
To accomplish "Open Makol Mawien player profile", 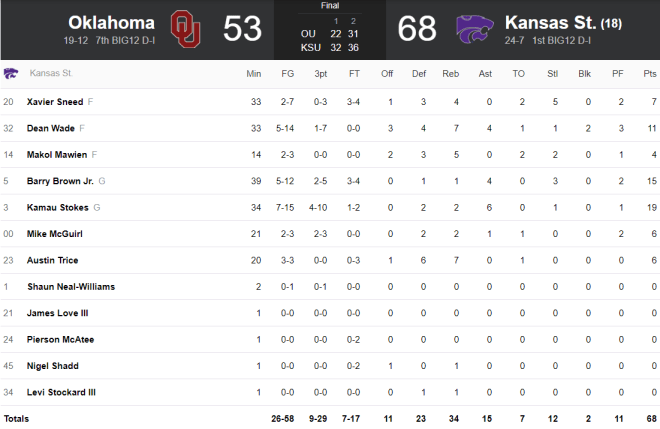I will coord(57,155).
